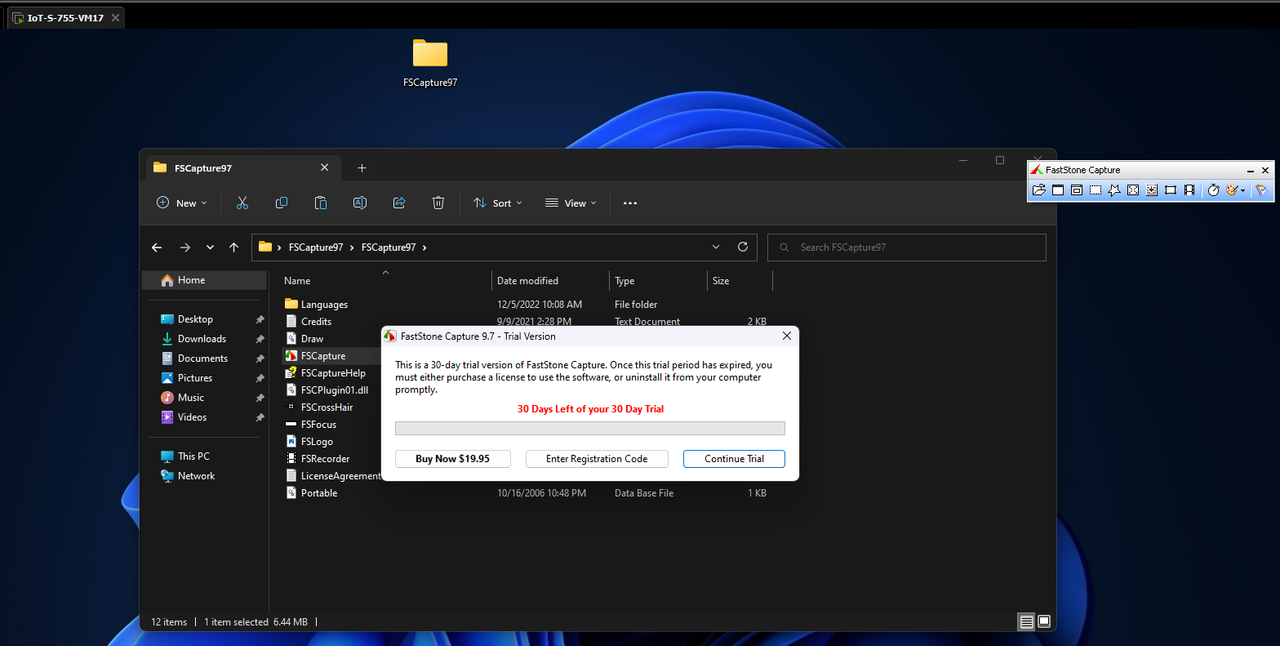The width and height of the screenshot is (1280, 646).
Task: Open Music in navigation pane
Action: point(190,397)
